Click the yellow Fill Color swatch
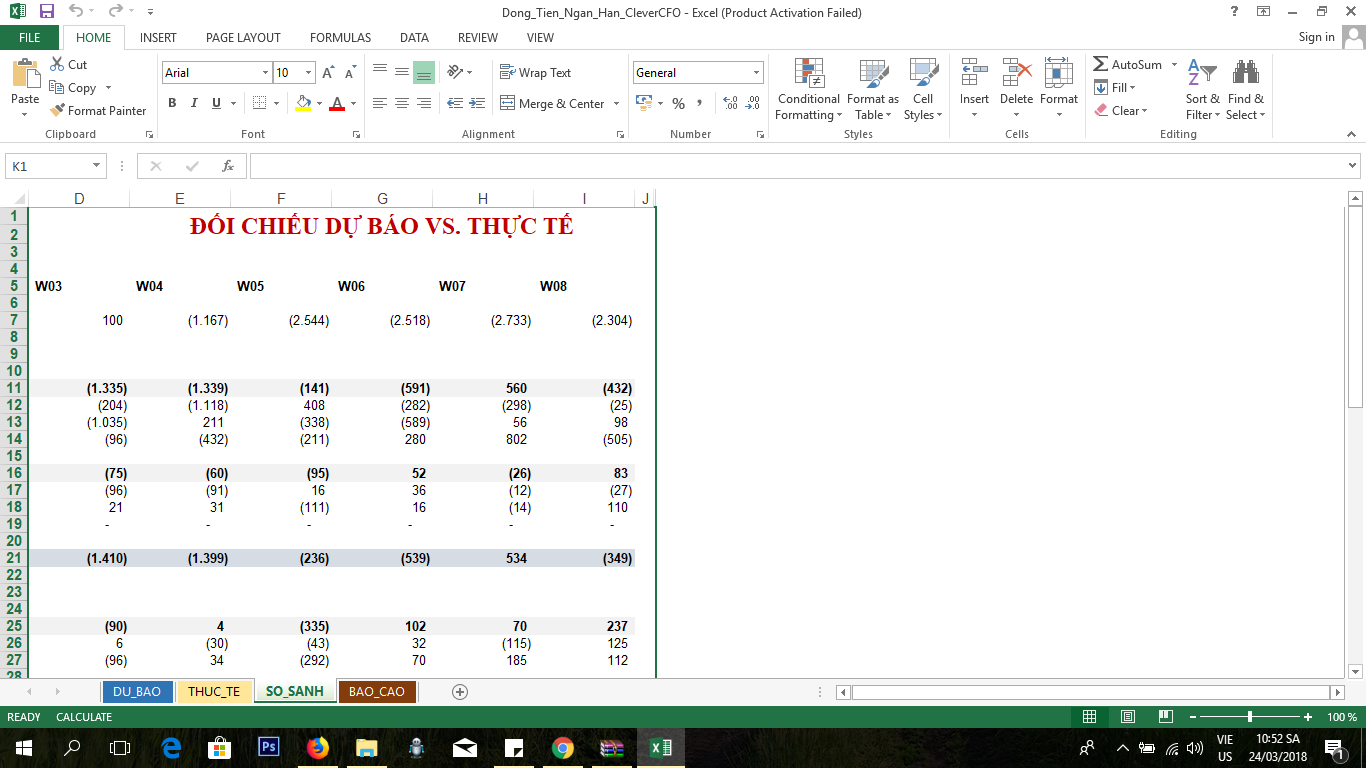The width and height of the screenshot is (1366, 768). 304,103
